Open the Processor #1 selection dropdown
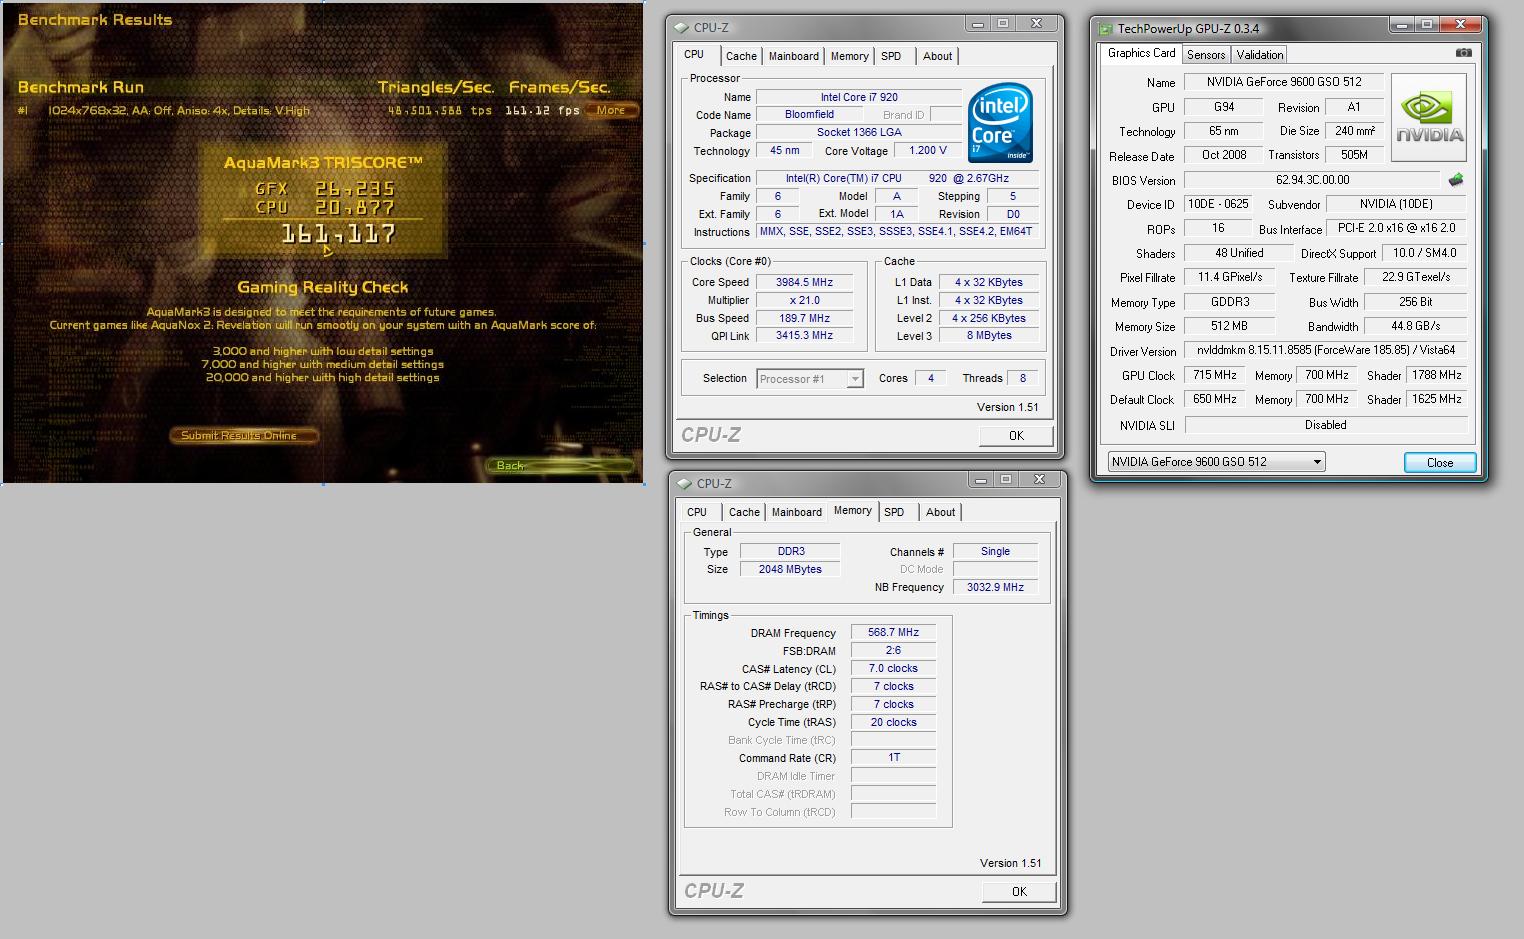 click(x=811, y=379)
